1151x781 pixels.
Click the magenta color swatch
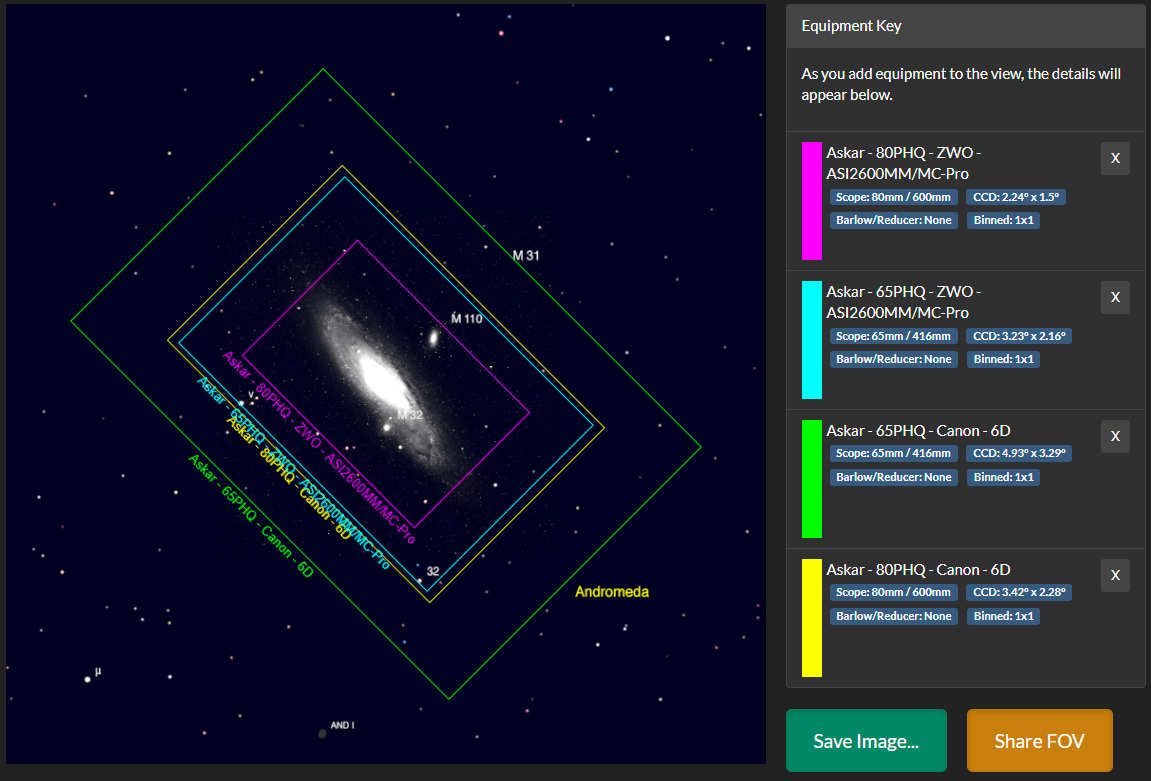[x=811, y=201]
